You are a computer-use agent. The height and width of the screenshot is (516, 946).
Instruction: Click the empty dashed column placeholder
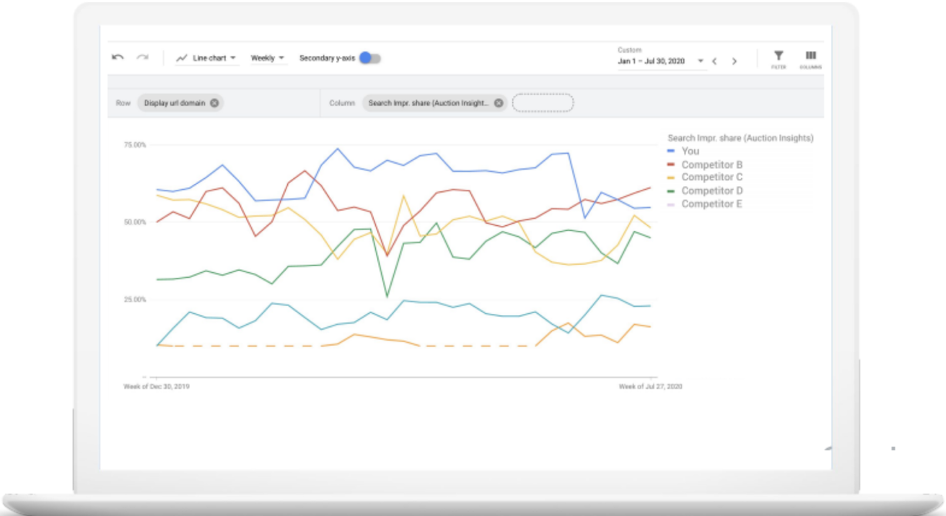coord(543,103)
